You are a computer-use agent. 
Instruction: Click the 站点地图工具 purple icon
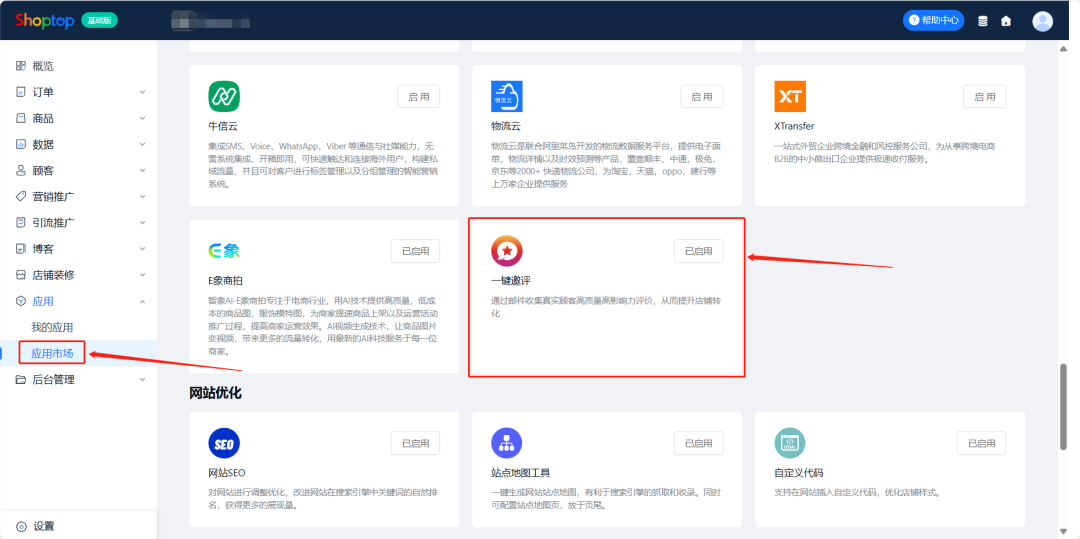(x=507, y=443)
